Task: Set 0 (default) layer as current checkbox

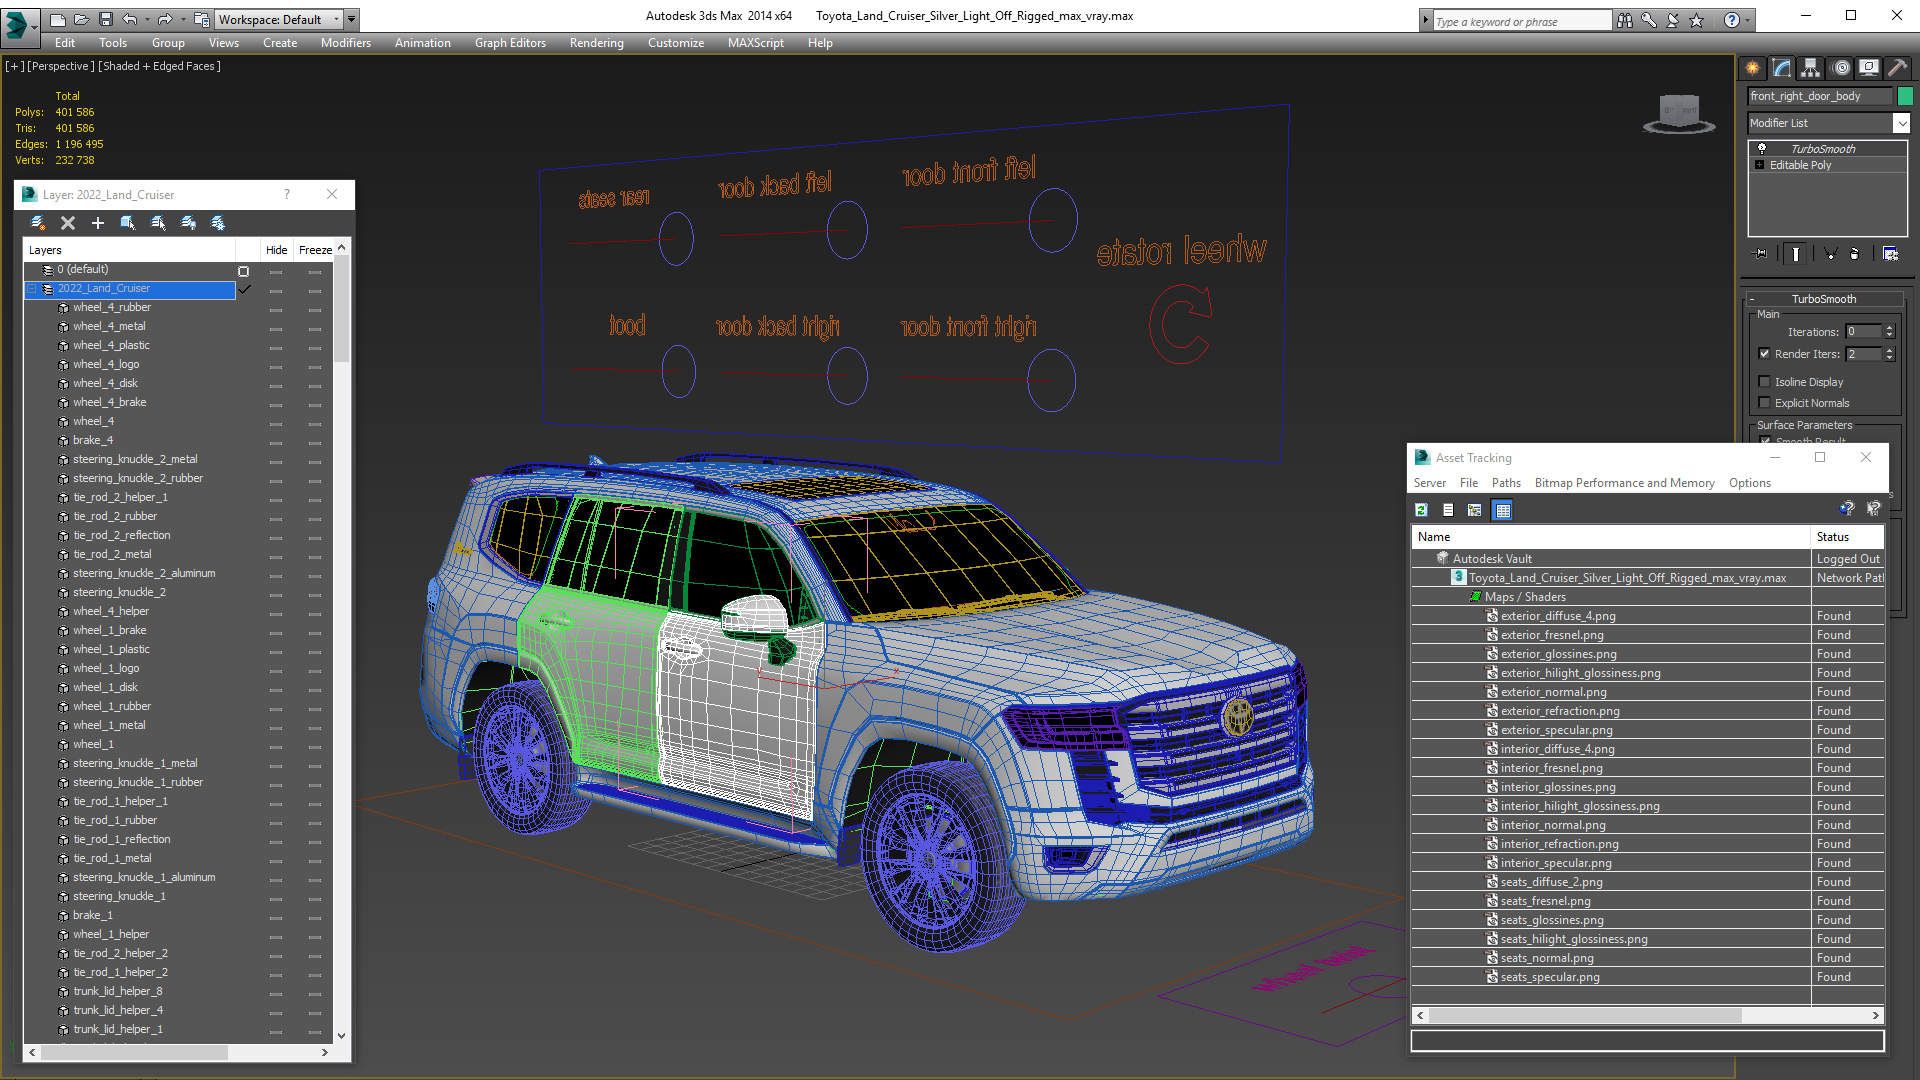Action: tap(243, 271)
